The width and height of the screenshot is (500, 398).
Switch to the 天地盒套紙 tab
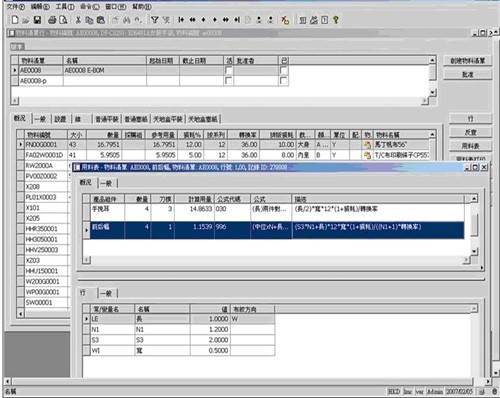click(x=203, y=119)
